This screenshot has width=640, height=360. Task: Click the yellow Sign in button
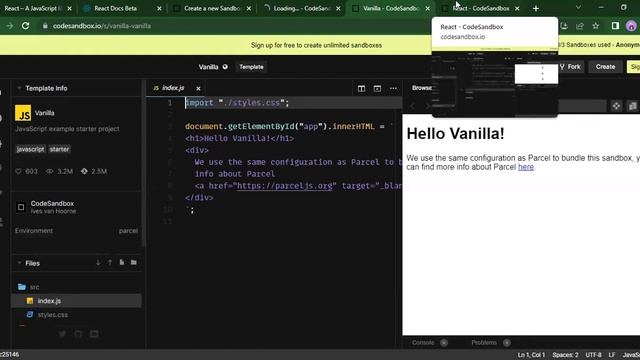click(x=633, y=67)
